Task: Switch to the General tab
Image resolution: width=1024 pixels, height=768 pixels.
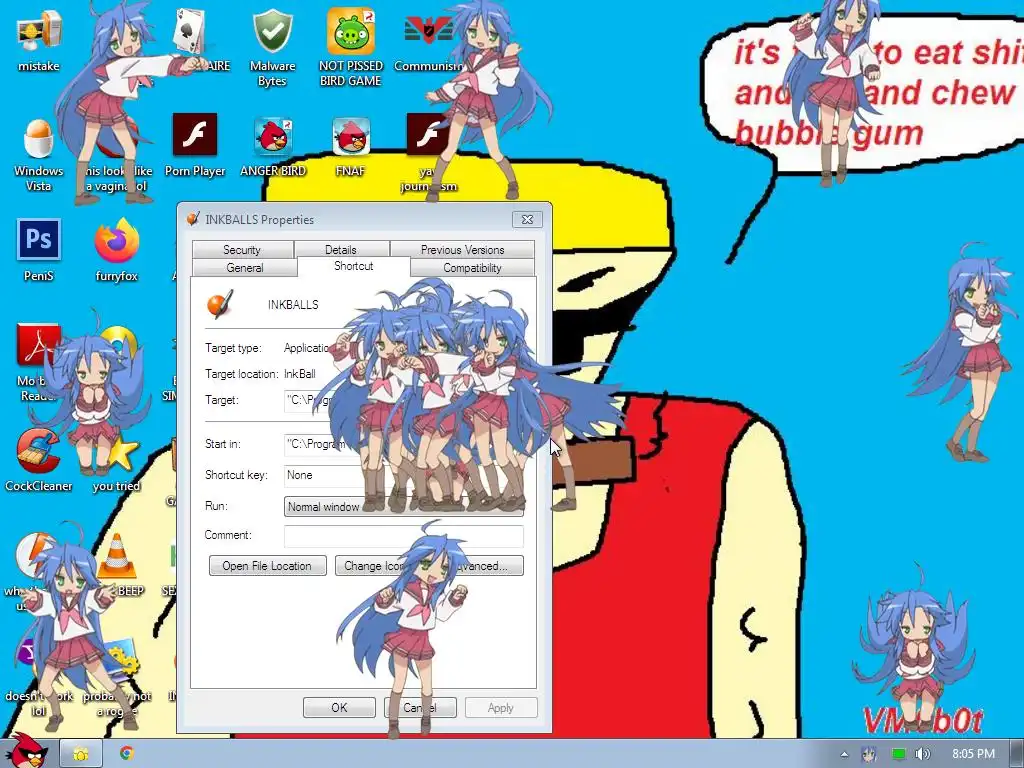Action: click(x=245, y=268)
